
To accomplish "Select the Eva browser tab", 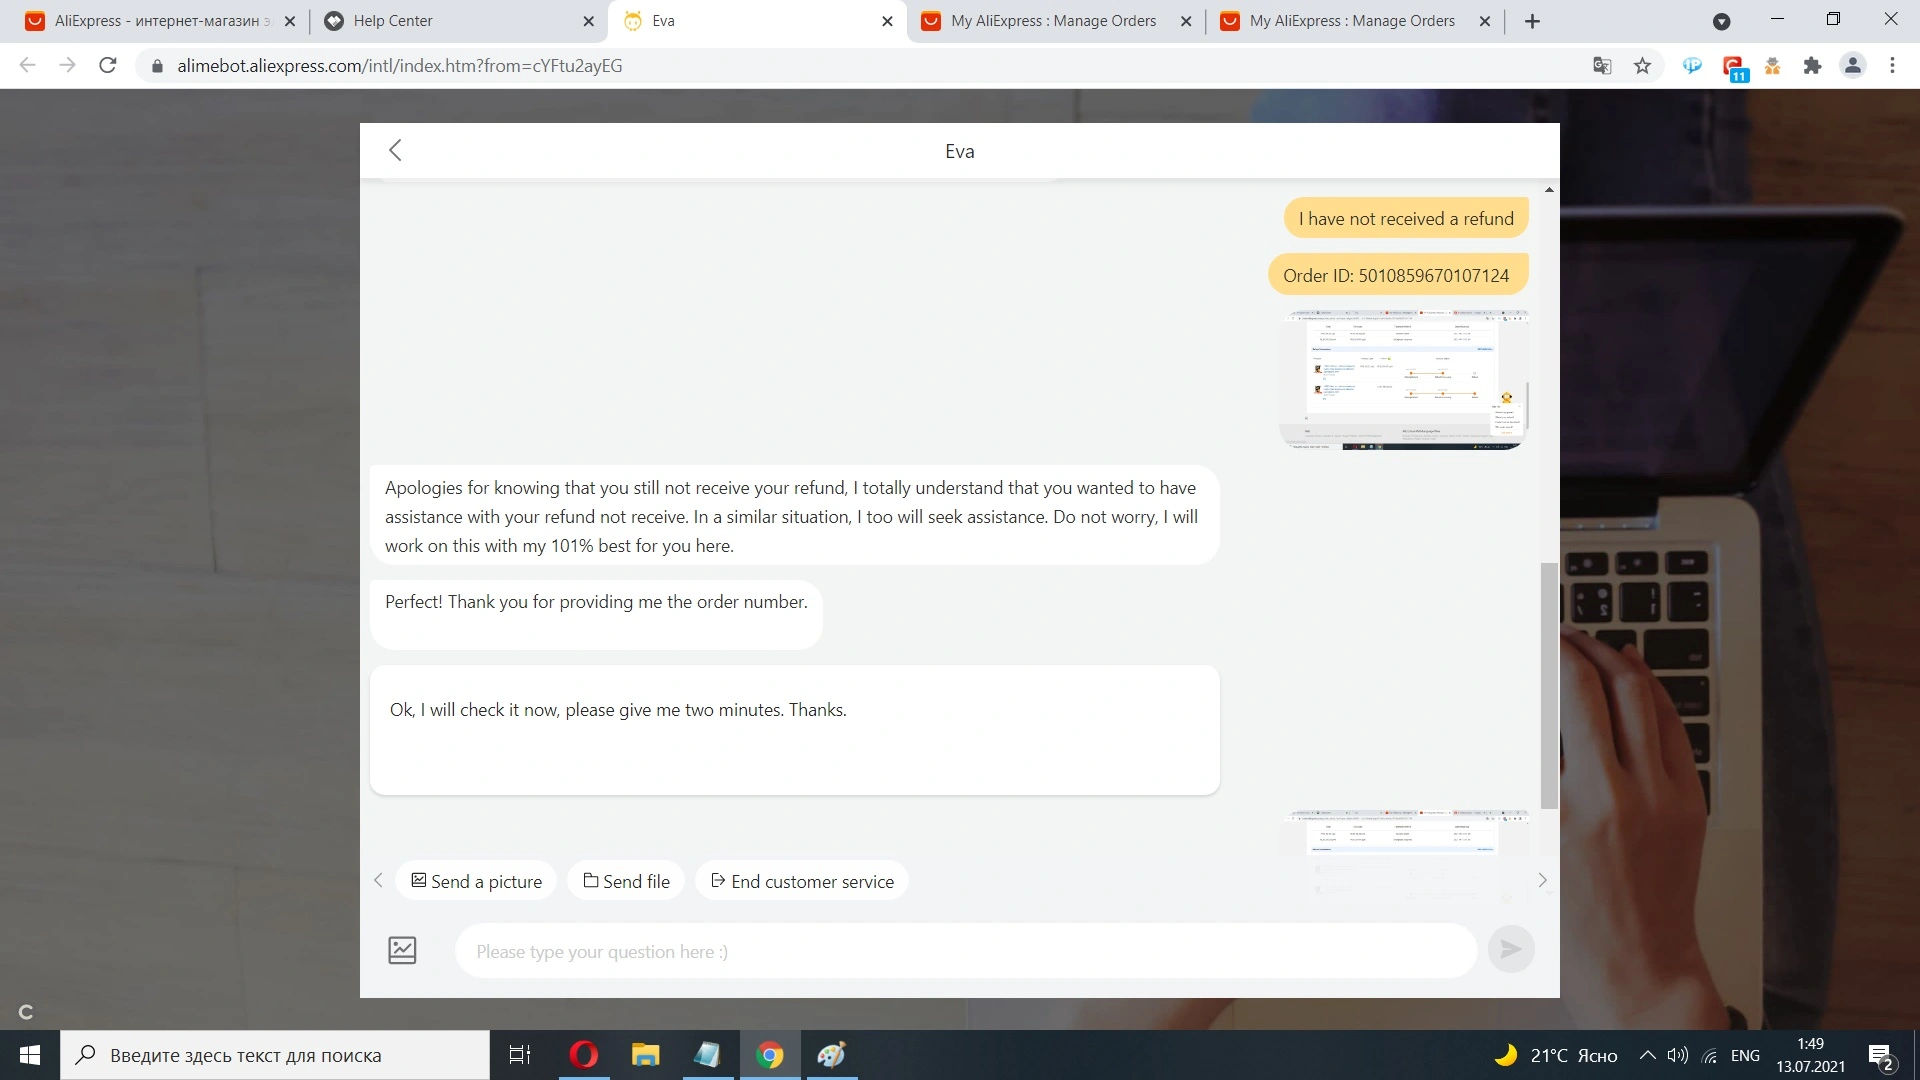I will click(x=758, y=21).
